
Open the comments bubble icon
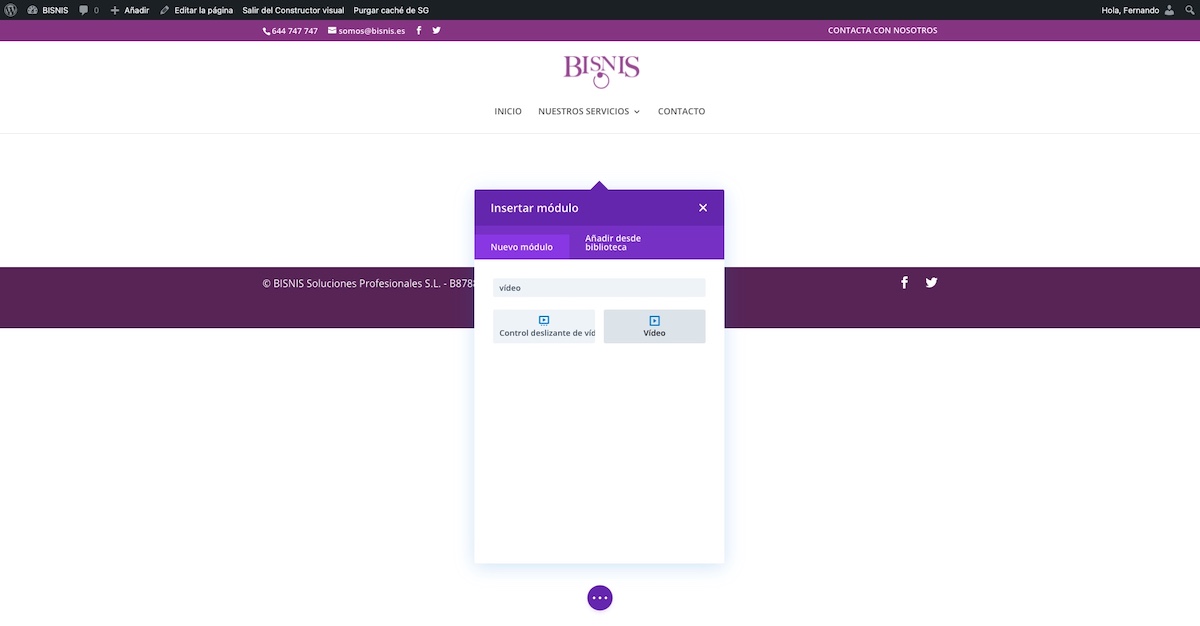click(84, 10)
